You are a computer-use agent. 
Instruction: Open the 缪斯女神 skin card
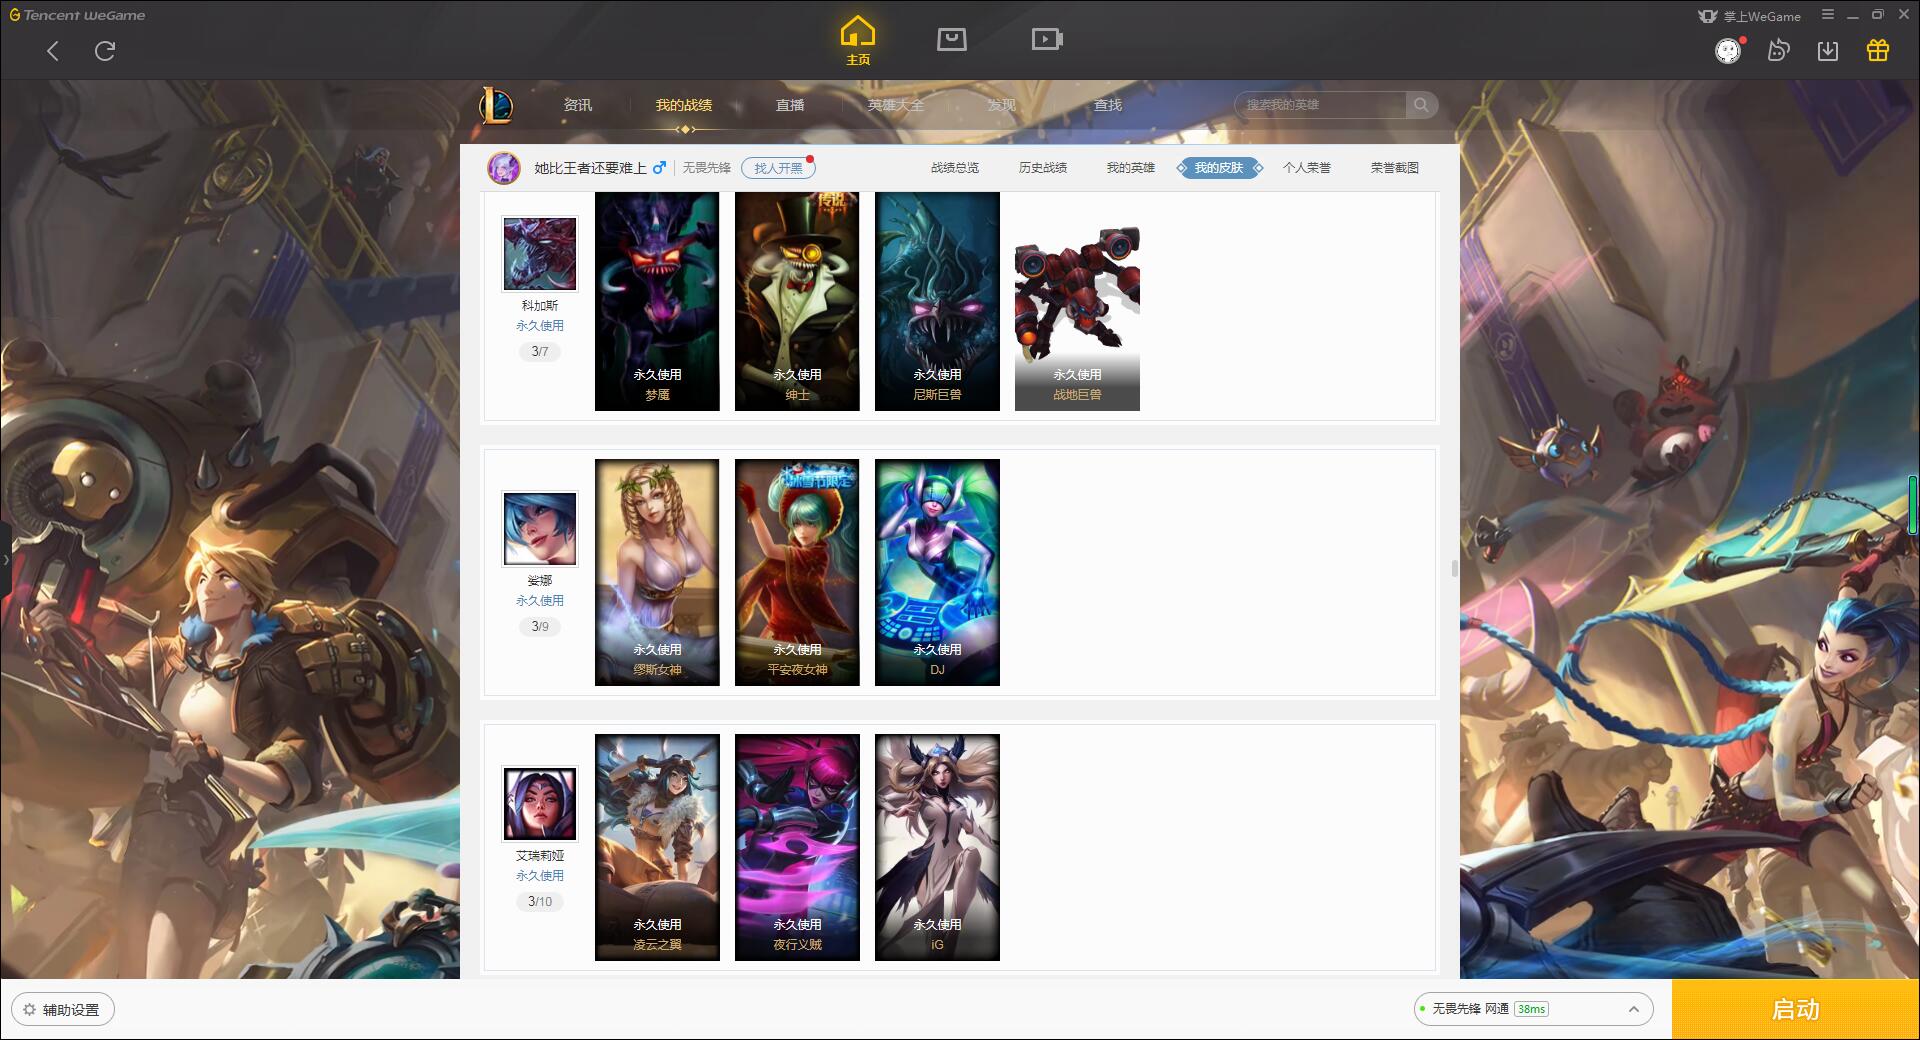[x=657, y=572]
